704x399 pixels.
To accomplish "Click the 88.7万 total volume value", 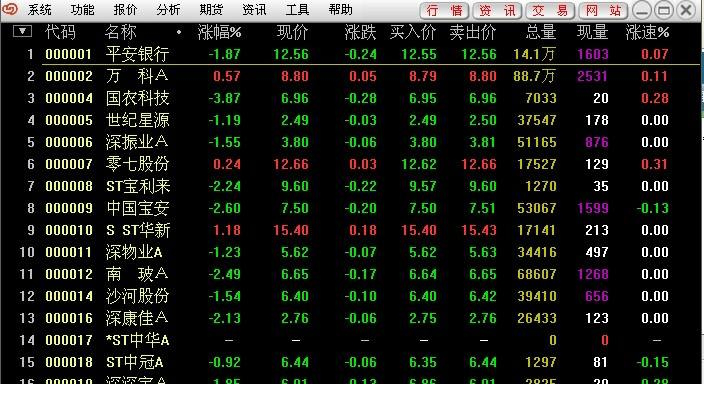I will coord(534,76).
